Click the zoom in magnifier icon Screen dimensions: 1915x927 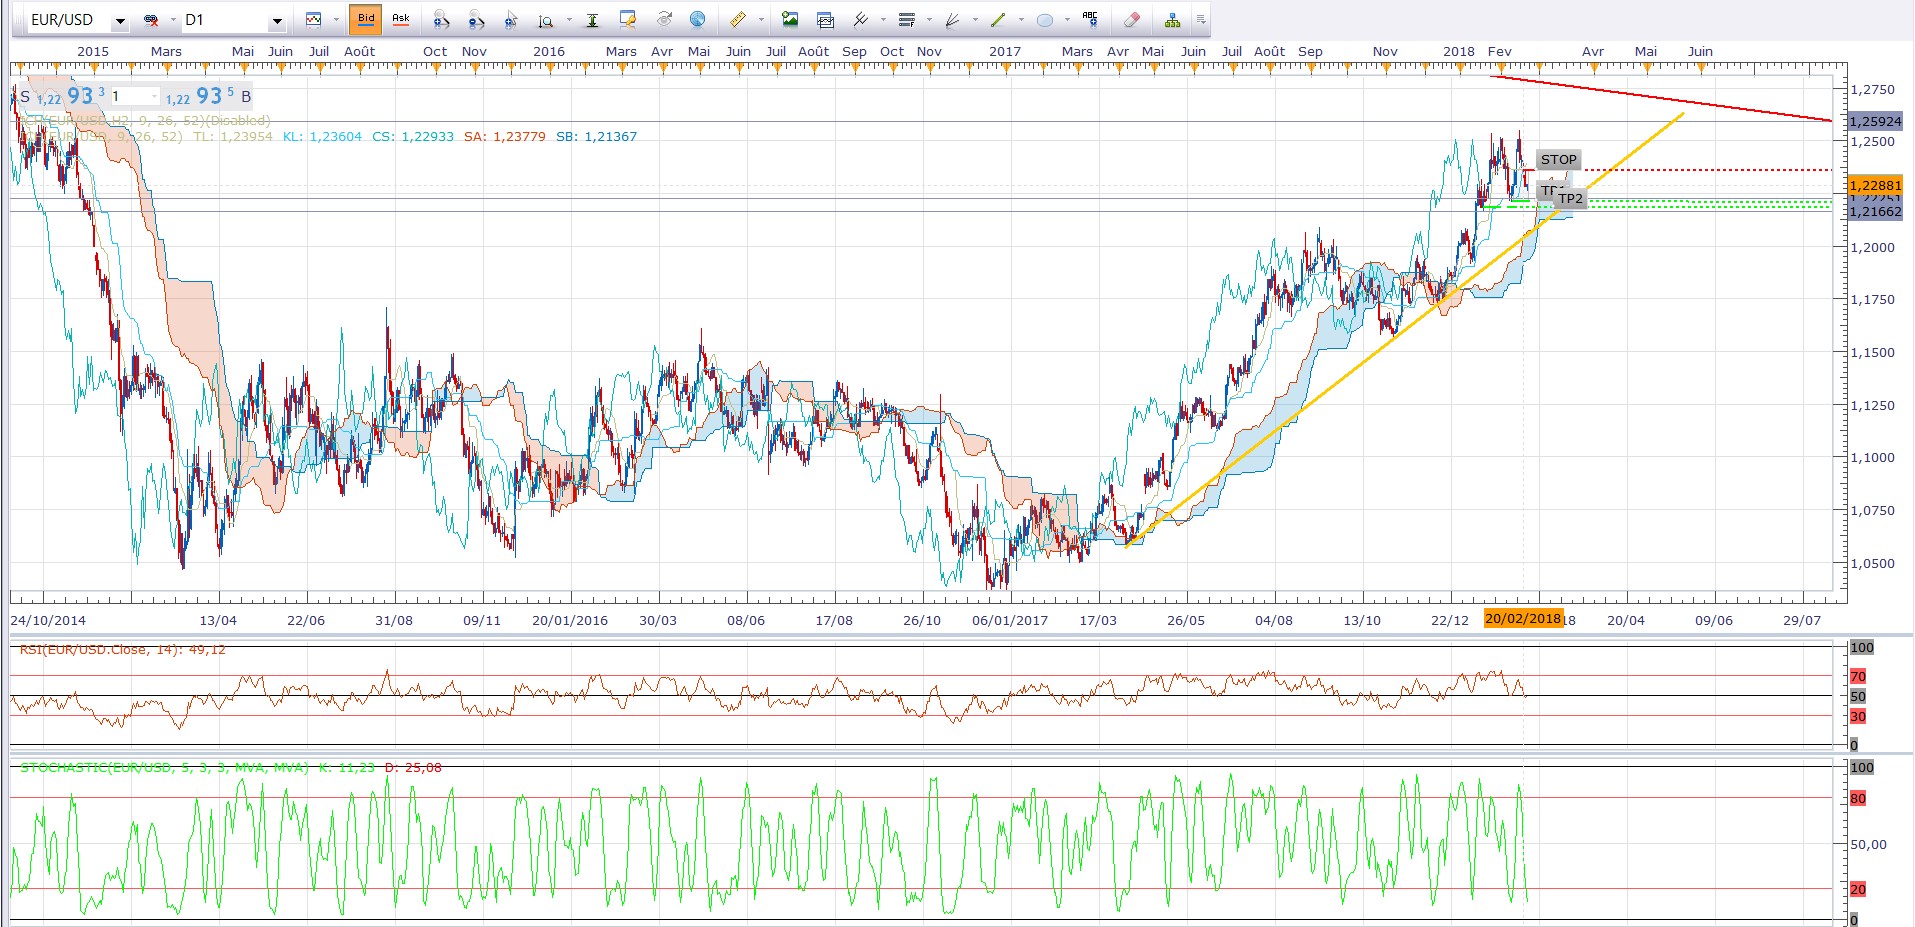coord(441,20)
